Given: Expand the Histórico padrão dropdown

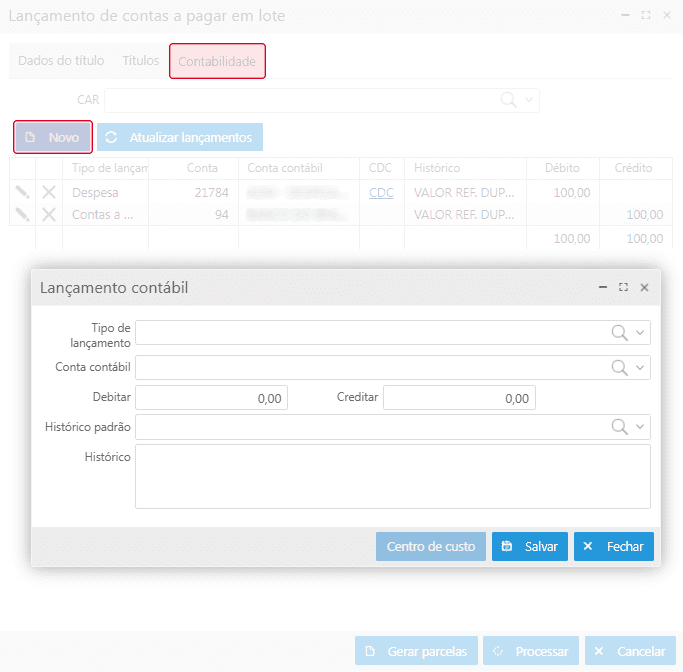Looking at the screenshot, I should coord(641,427).
